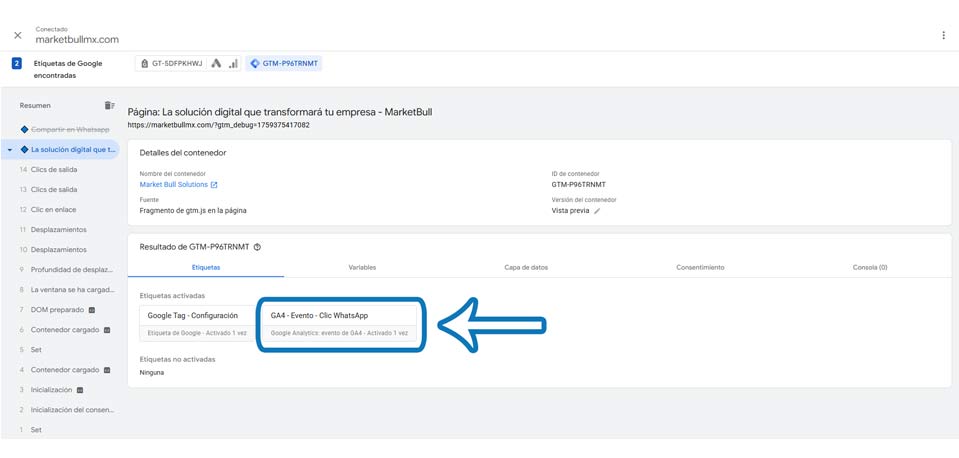This screenshot has width=959, height=458.
Task: Open the Capa de datos tab
Action: [x=526, y=267]
